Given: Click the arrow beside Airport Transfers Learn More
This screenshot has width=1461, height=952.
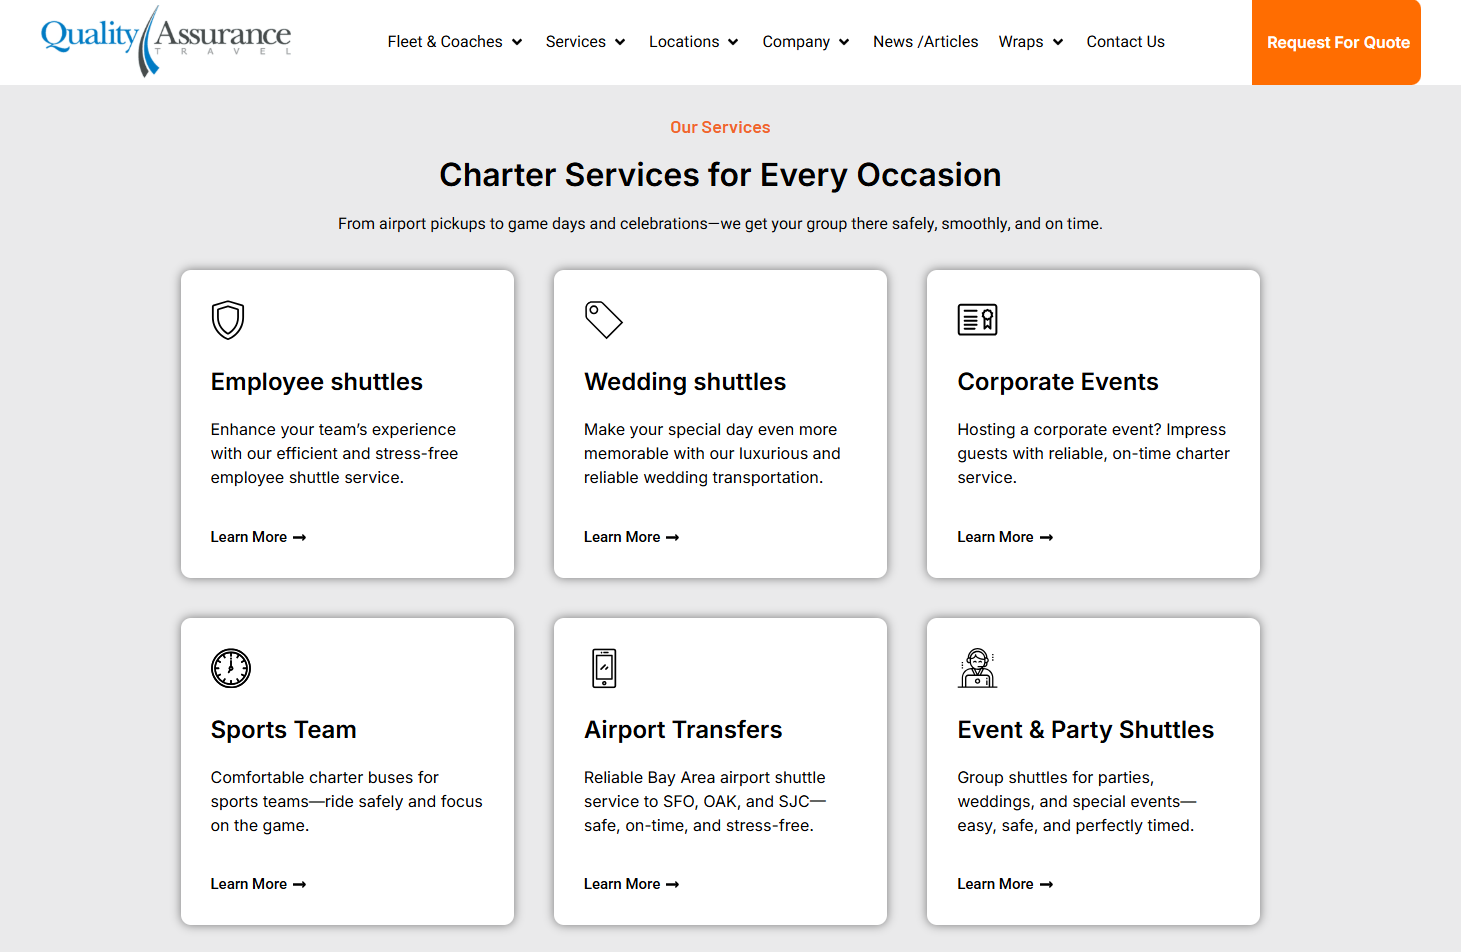Looking at the screenshot, I should click(672, 885).
